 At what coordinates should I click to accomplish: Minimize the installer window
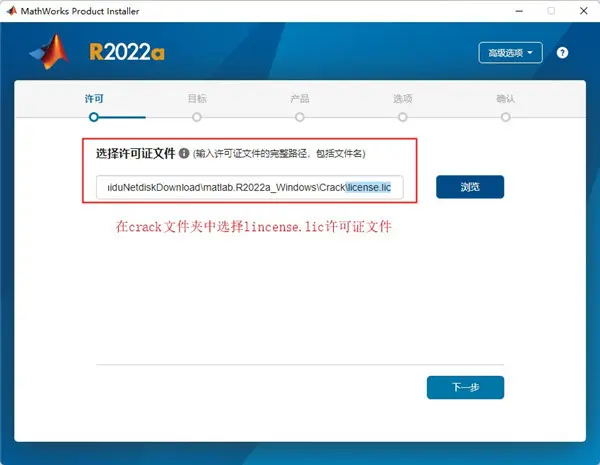click(519, 11)
